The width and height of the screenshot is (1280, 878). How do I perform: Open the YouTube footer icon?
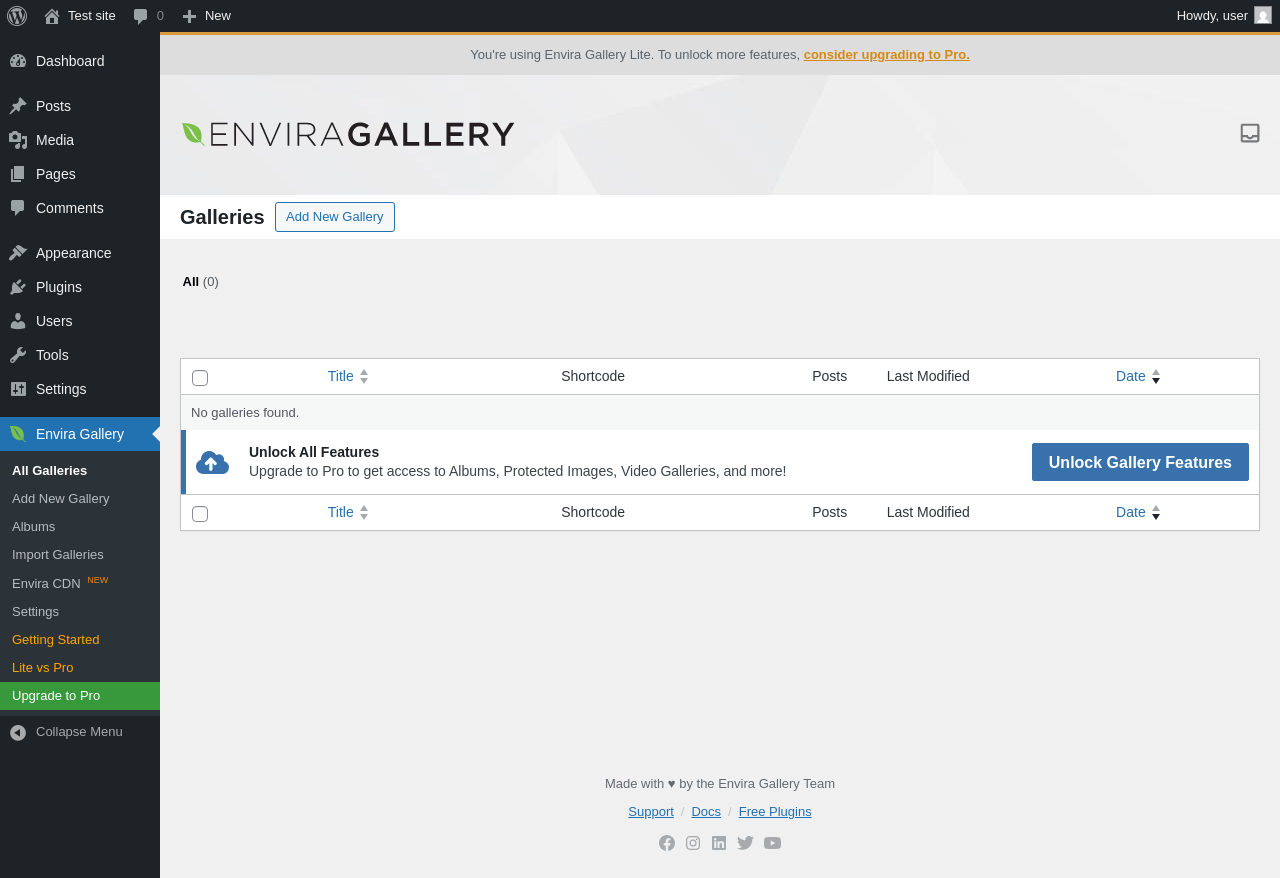coord(772,843)
